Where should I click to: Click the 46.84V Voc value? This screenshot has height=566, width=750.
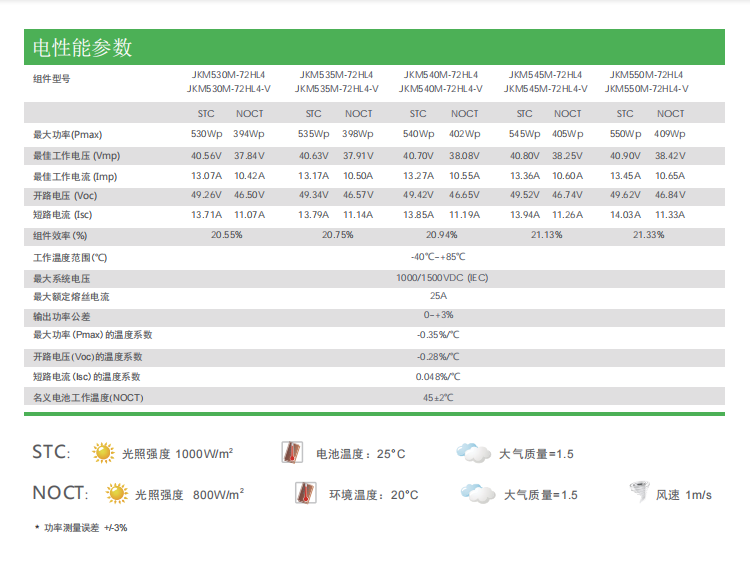point(670,195)
